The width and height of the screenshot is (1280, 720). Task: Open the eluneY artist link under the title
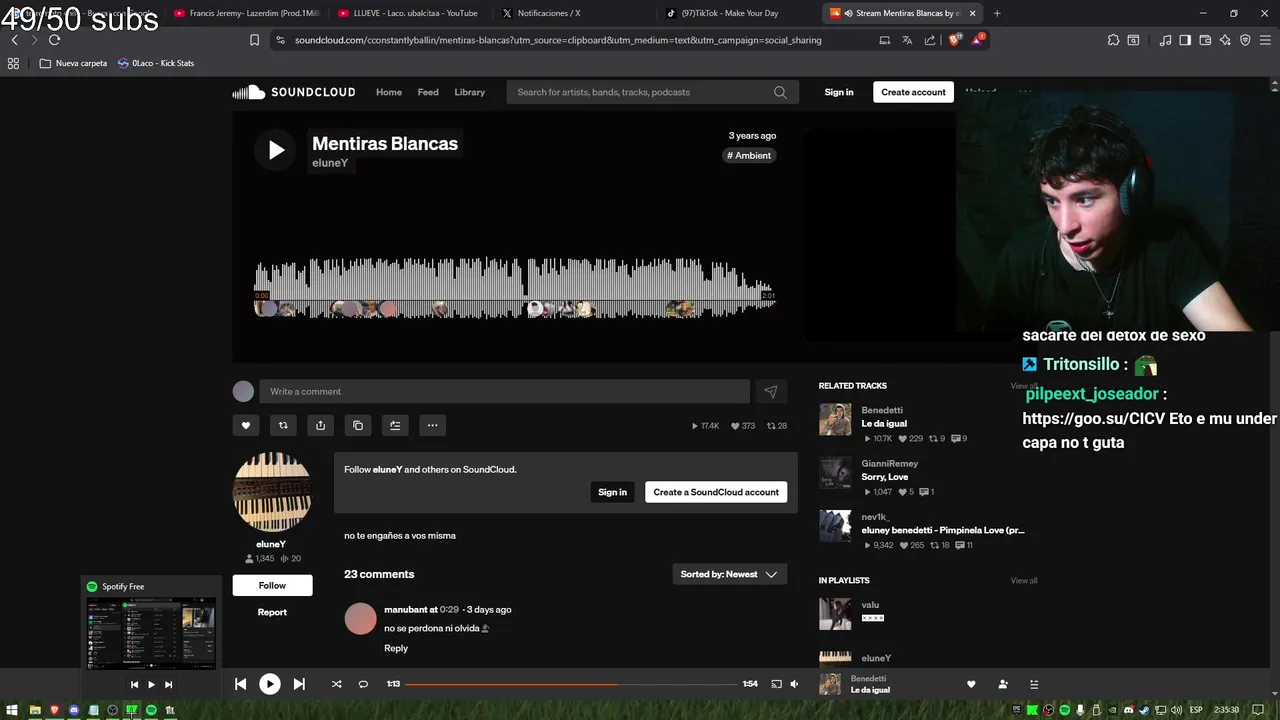coord(330,163)
